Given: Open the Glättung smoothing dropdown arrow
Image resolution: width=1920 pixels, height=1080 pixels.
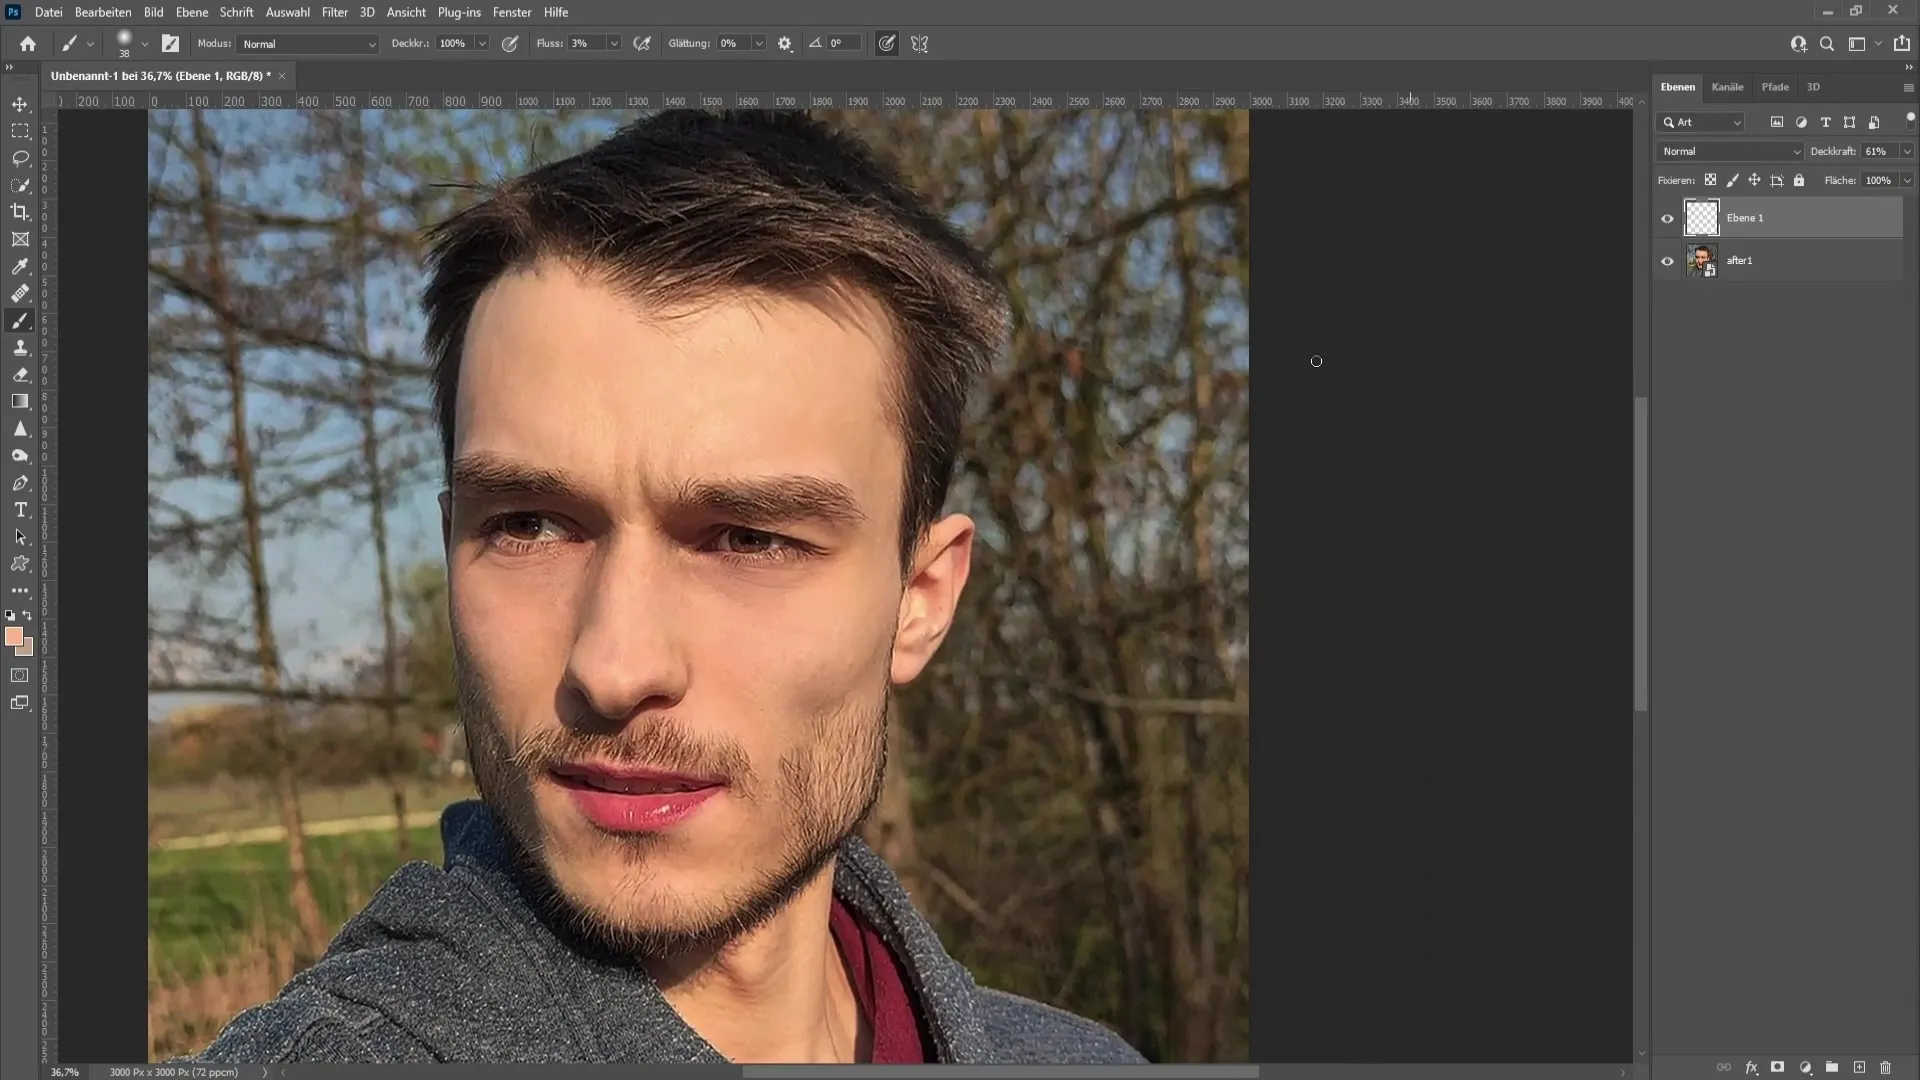Looking at the screenshot, I should click(x=759, y=44).
